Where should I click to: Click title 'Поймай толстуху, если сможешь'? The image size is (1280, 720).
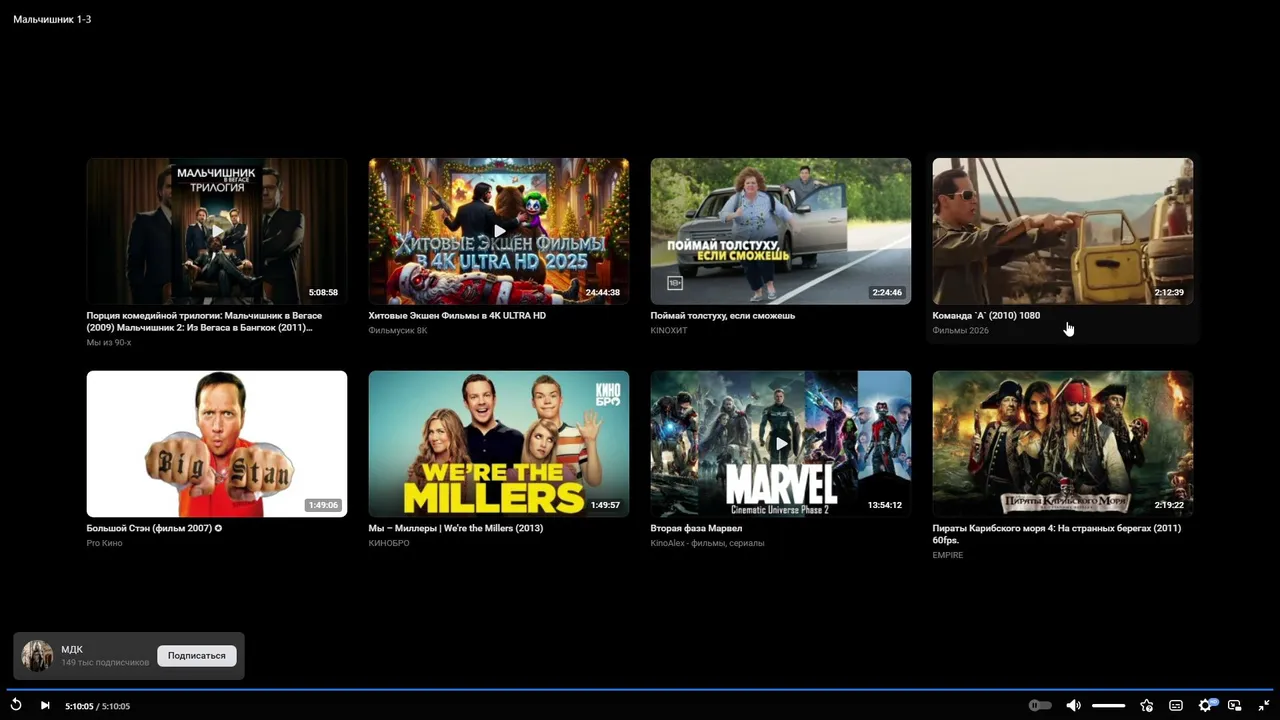coord(723,315)
